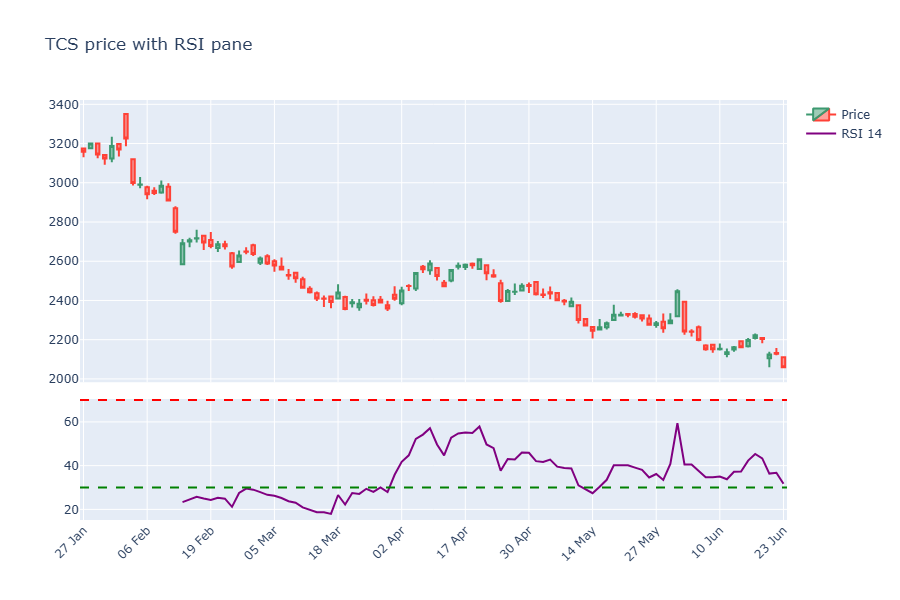
Task: Click the '06 Feb' date label
Action: pos(134,543)
